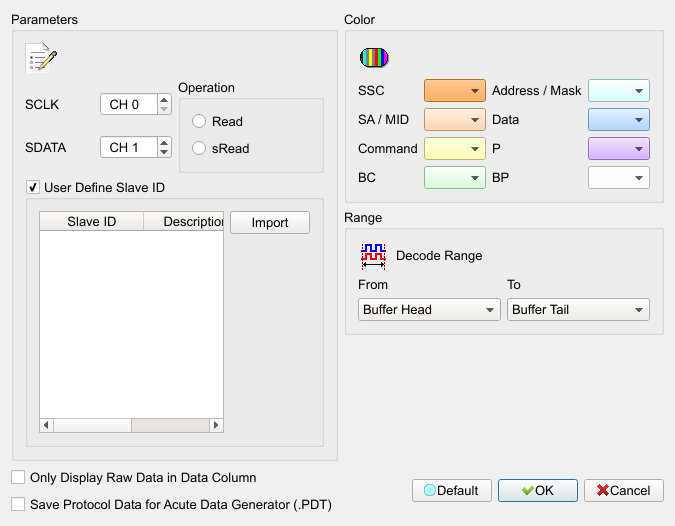Image resolution: width=675 pixels, height=526 pixels.
Task: Select the sRead operation radio button
Action: coord(199,149)
